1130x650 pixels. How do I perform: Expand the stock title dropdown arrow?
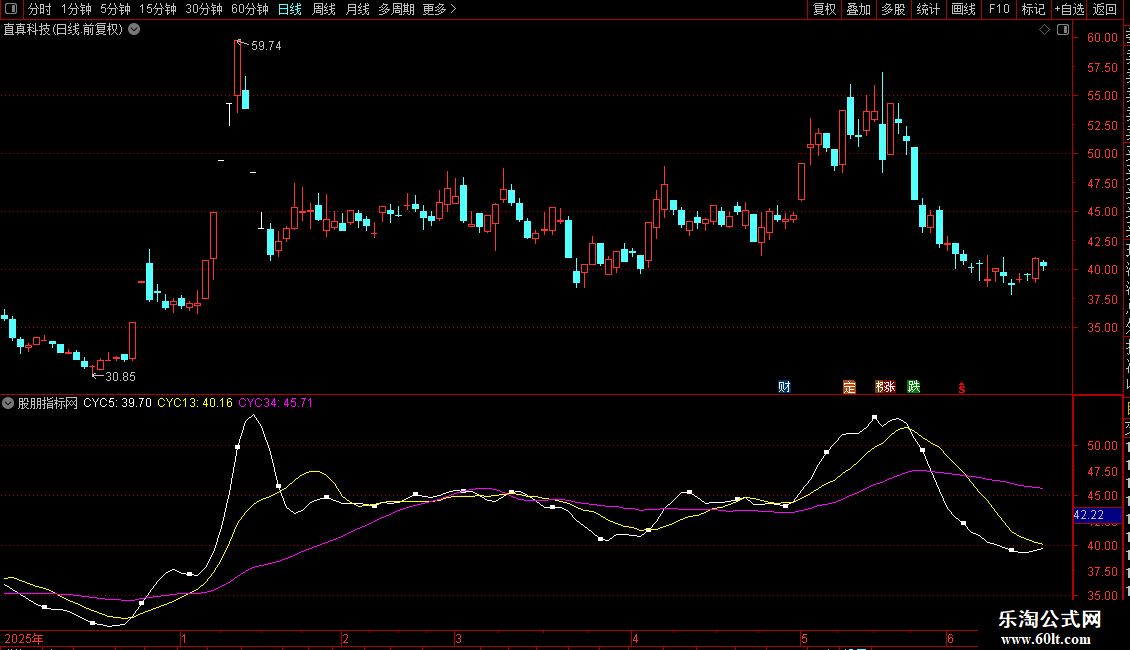[x=134, y=30]
